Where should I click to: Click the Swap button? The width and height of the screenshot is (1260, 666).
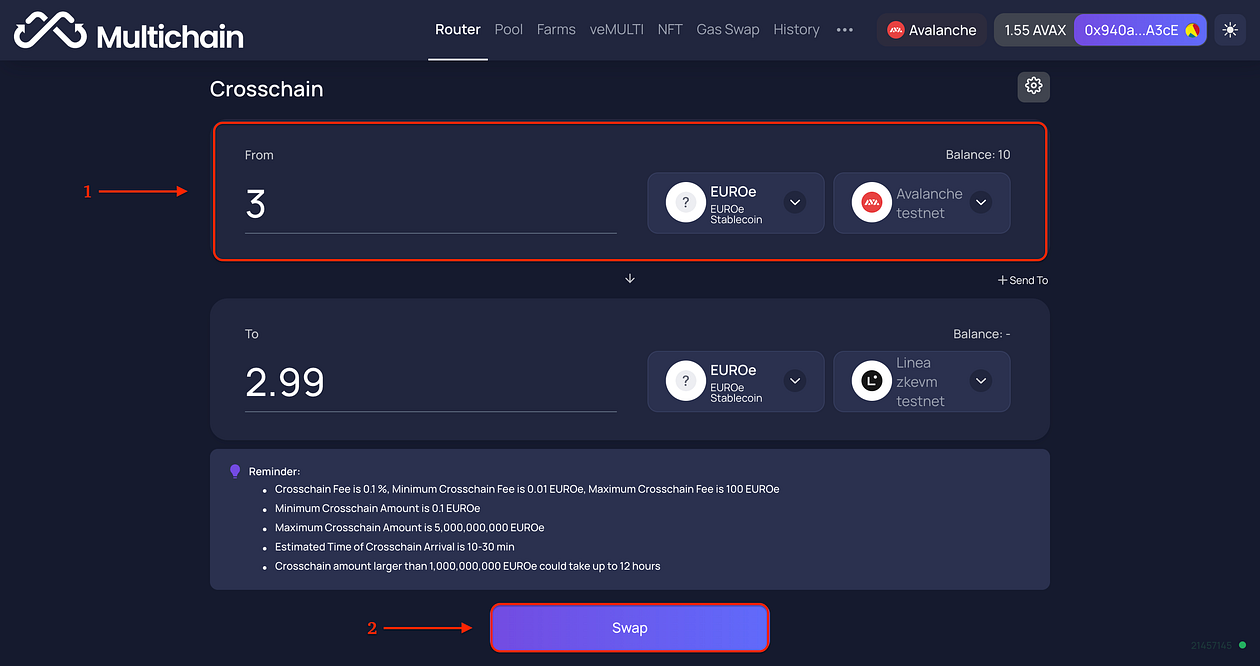coord(630,628)
